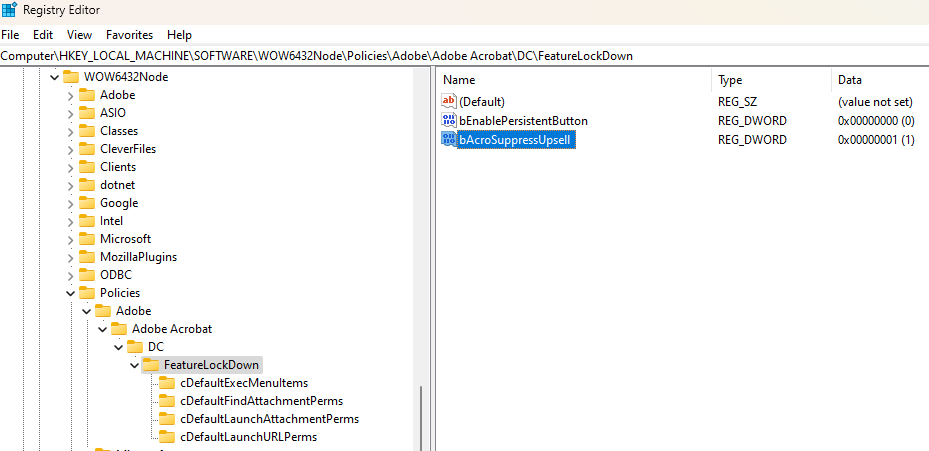929x451 pixels.
Task: Open the View menu
Action: (x=79, y=34)
